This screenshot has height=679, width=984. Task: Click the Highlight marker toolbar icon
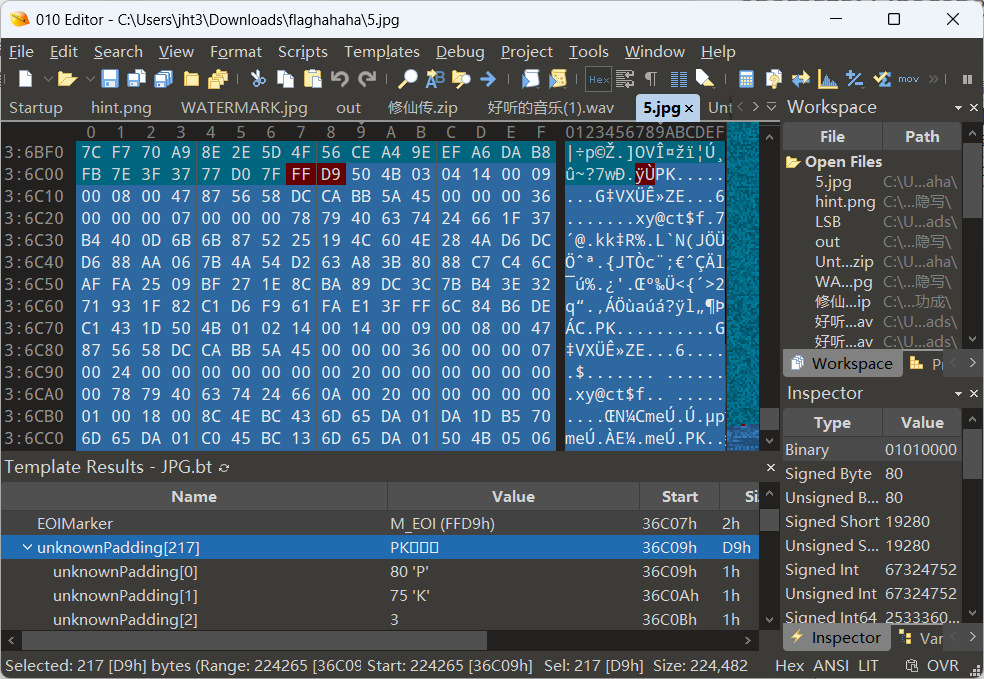click(x=703, y=76)
